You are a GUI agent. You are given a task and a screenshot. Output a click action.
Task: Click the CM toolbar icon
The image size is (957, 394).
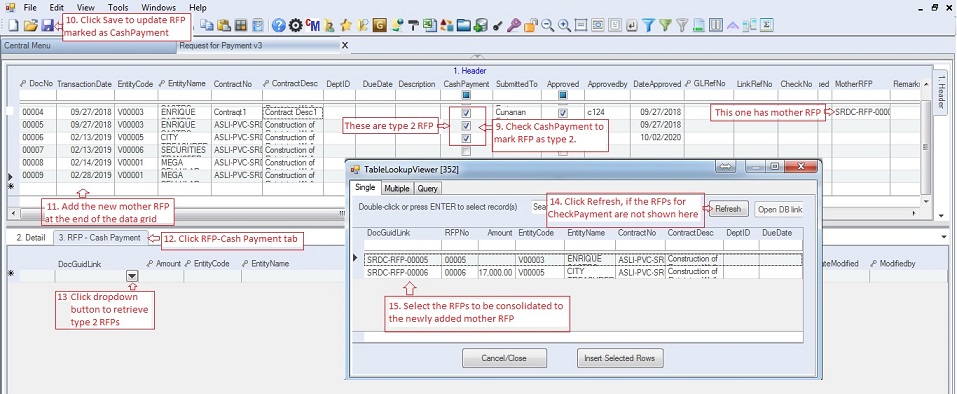coord(312,25)
